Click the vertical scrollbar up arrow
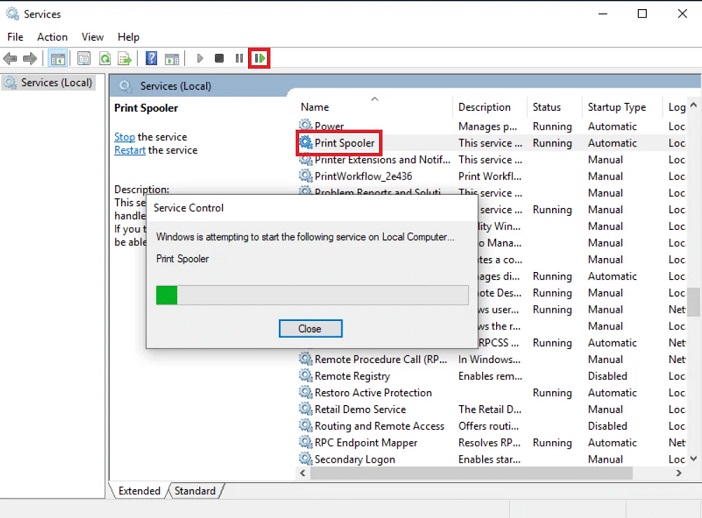The height and width of the screenshot is (518, 702). click(693, 105)
